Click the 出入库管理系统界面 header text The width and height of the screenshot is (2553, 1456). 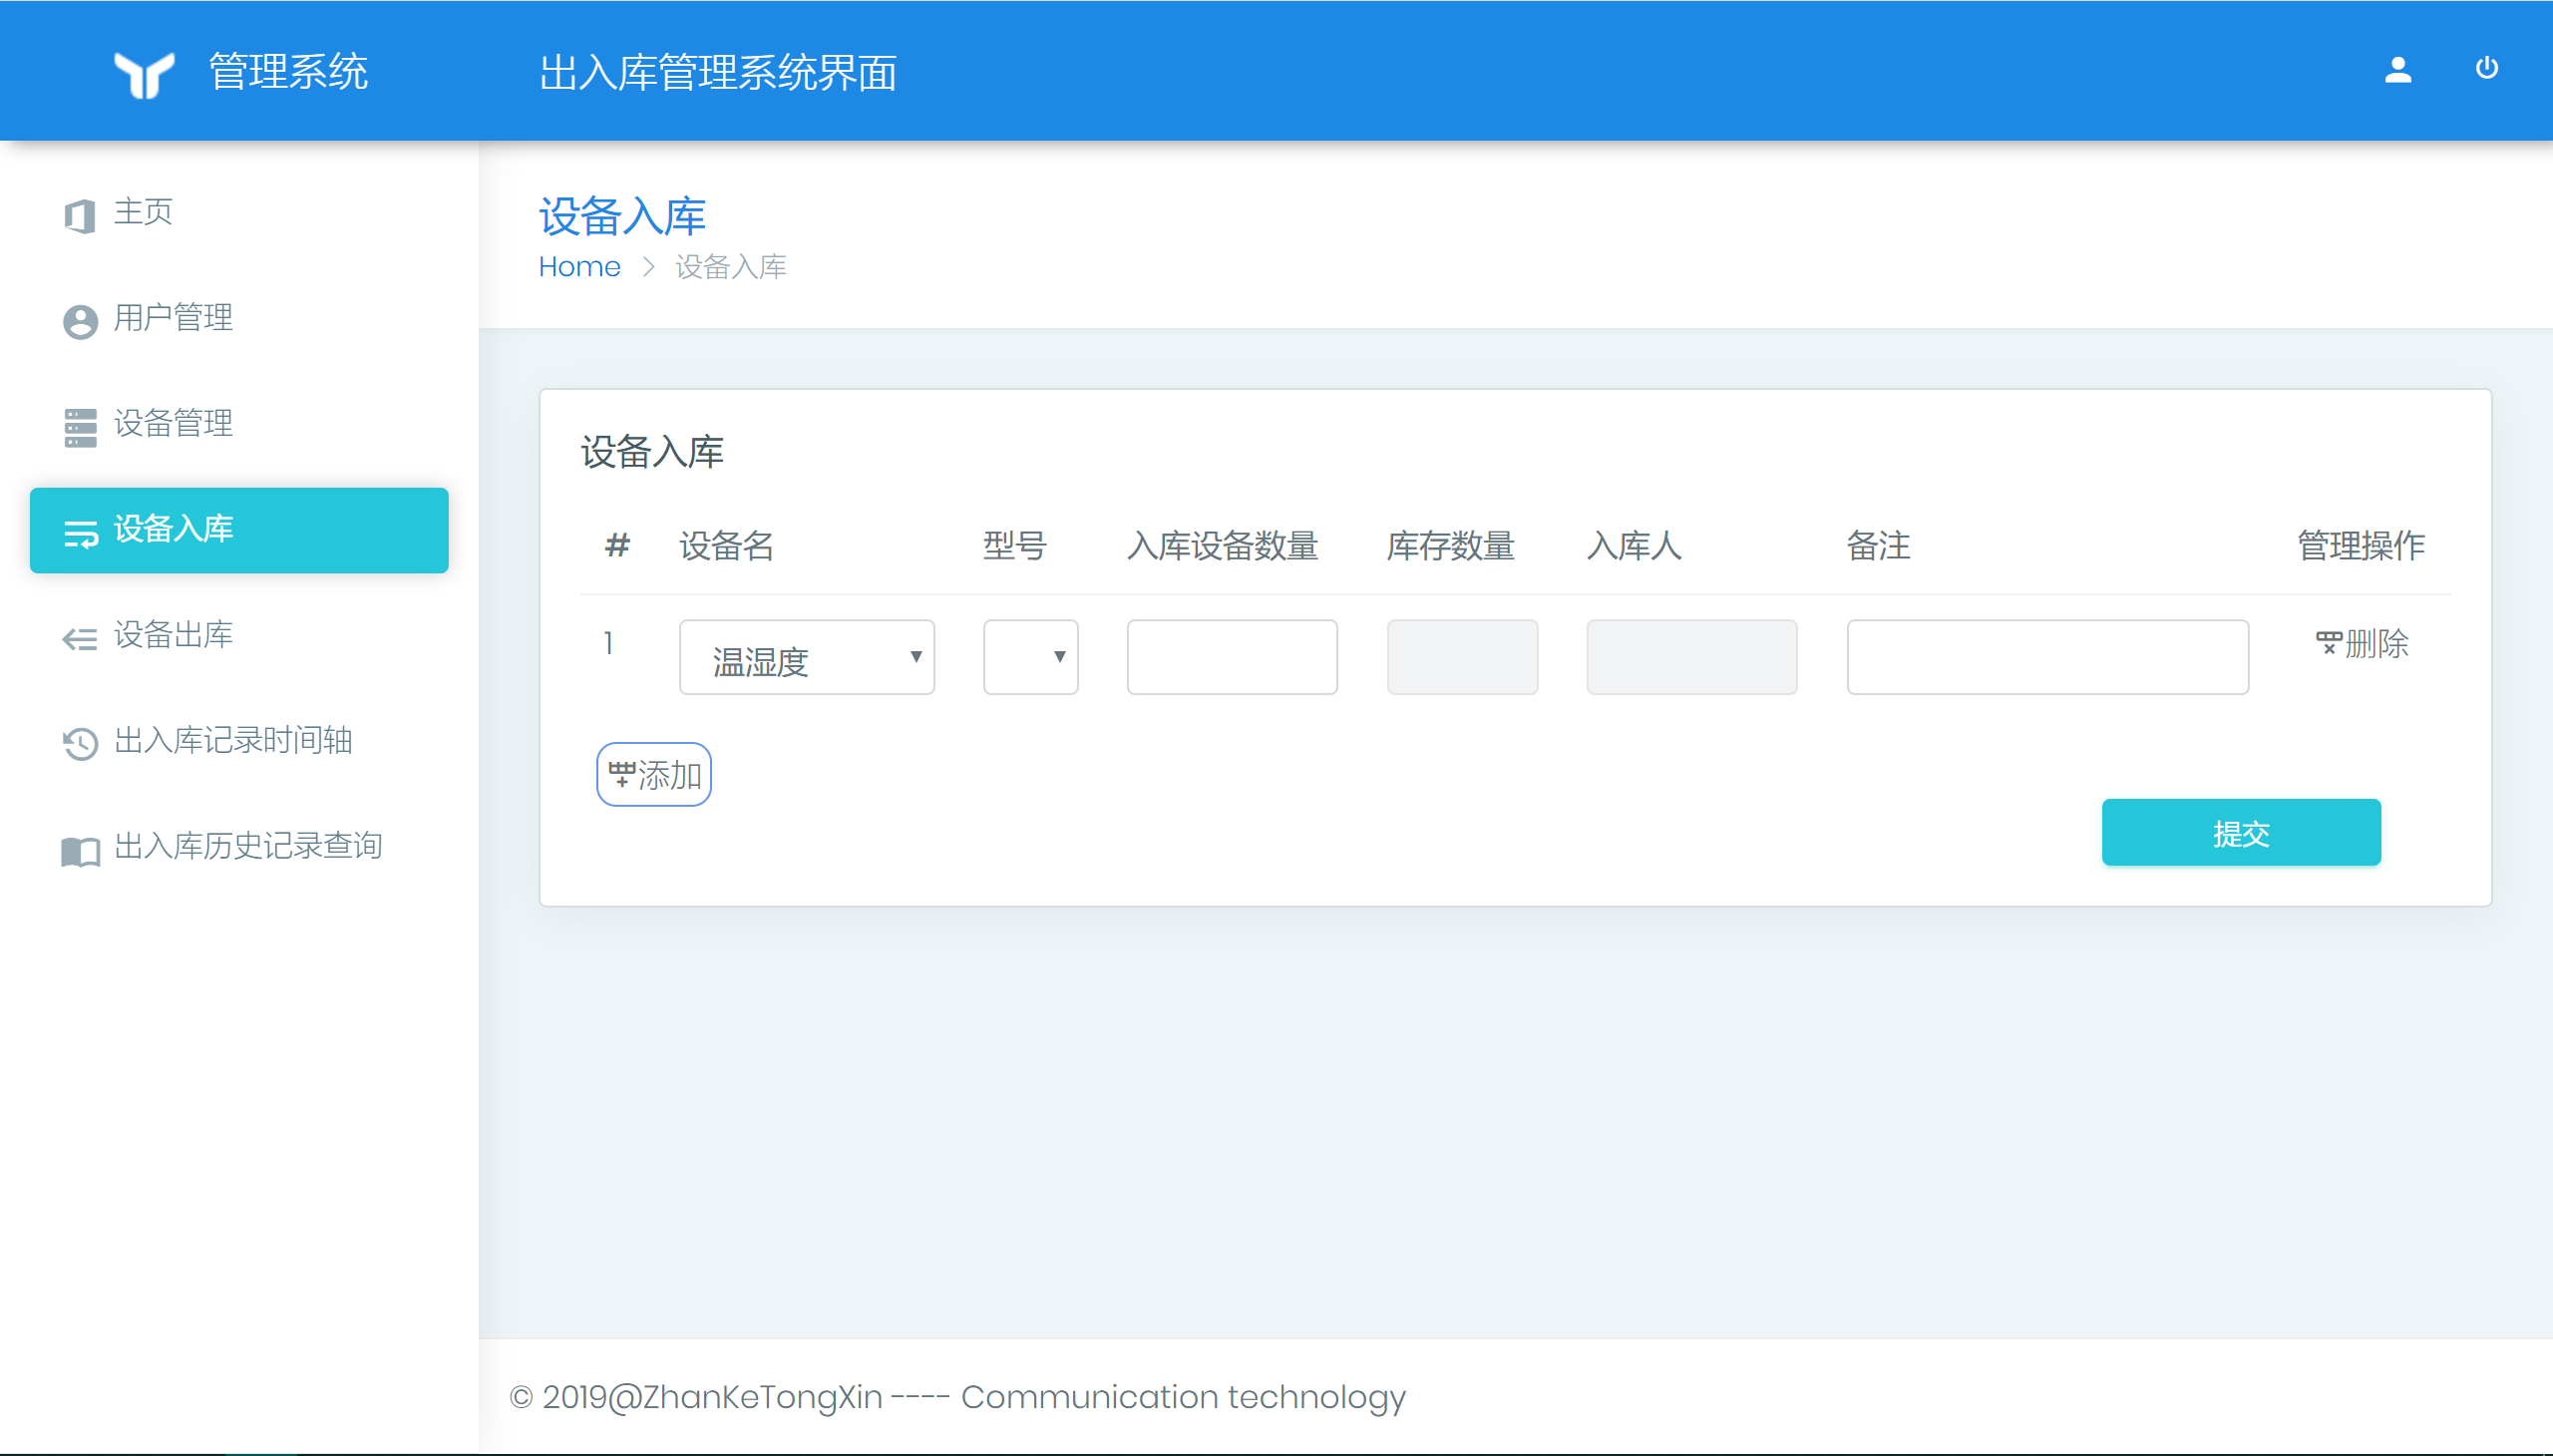[x=718, y=73]
